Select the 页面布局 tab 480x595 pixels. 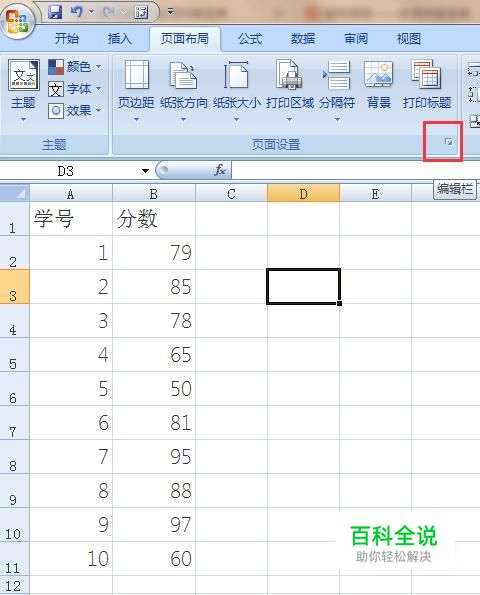(185, 39)
